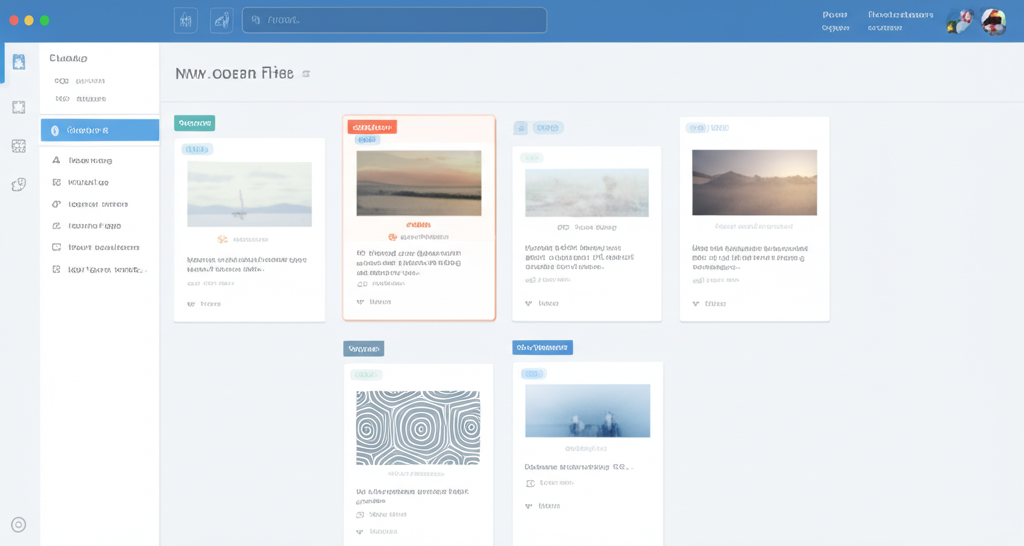Select the second icon in the left rail

[x=19, y=107]
